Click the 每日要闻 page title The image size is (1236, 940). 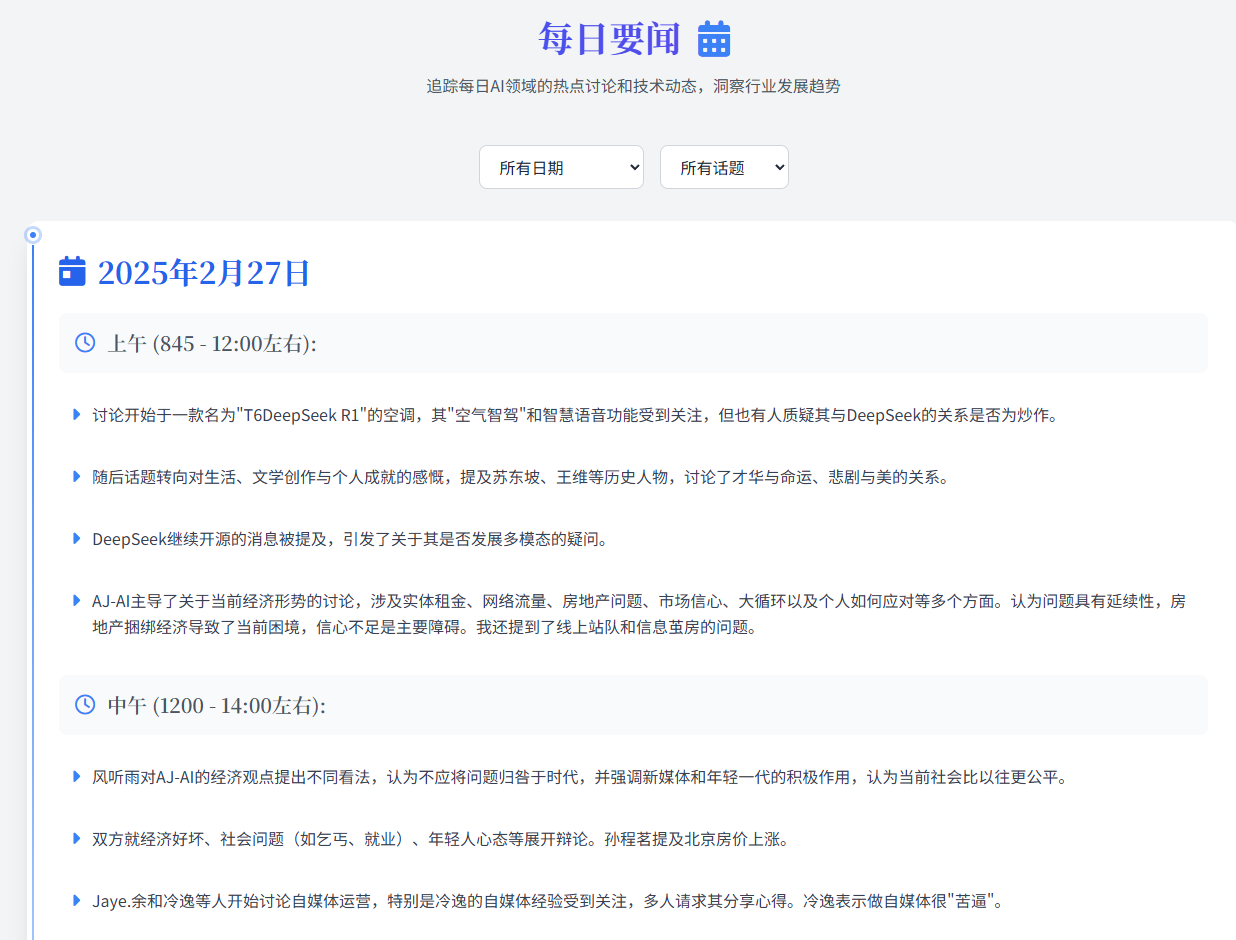[x=609, y=39]
